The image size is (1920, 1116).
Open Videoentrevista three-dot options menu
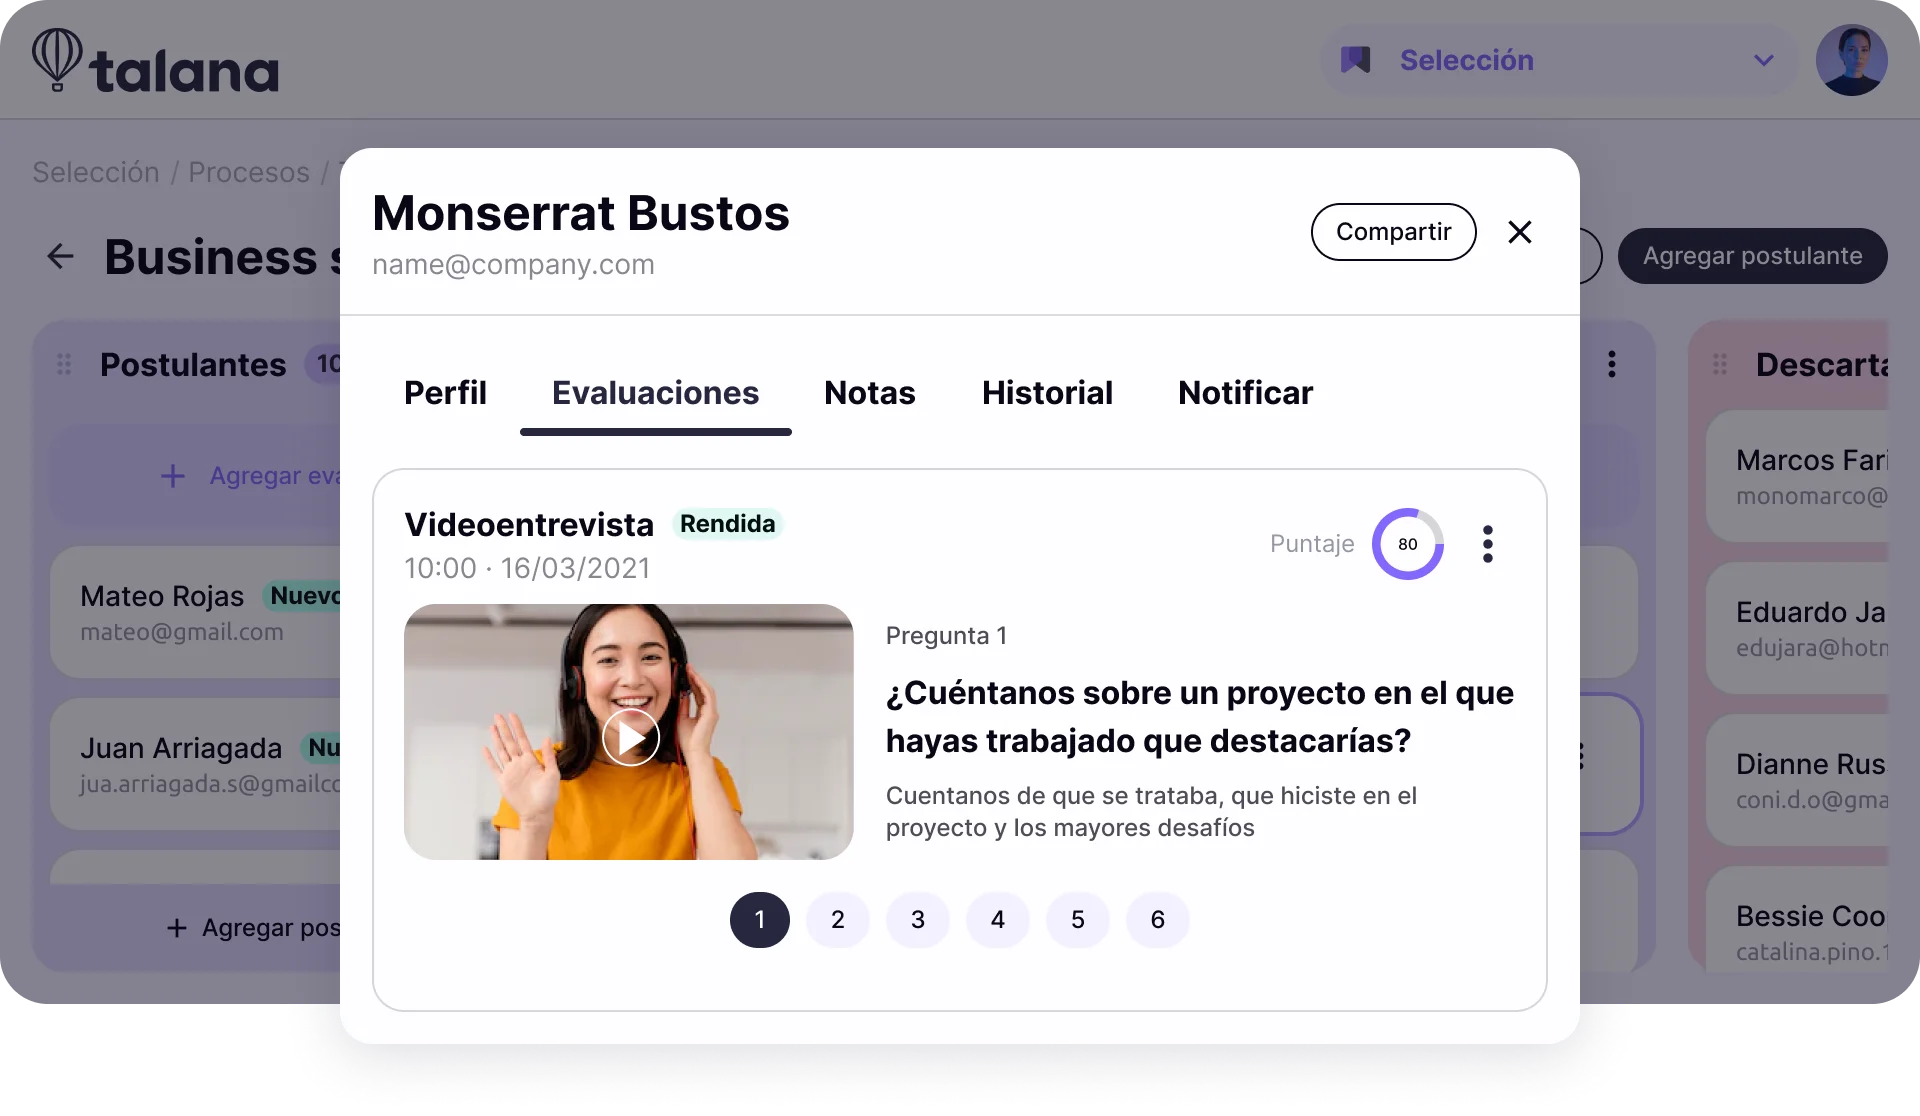pyautogui.click(x=1488, y=544)
